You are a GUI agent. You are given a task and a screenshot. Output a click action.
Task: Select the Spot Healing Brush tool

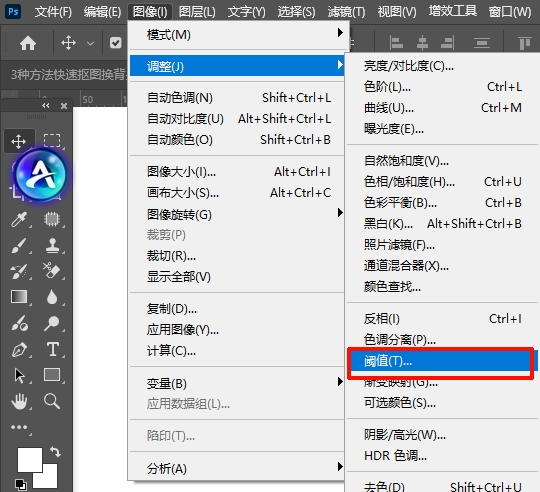52,219
